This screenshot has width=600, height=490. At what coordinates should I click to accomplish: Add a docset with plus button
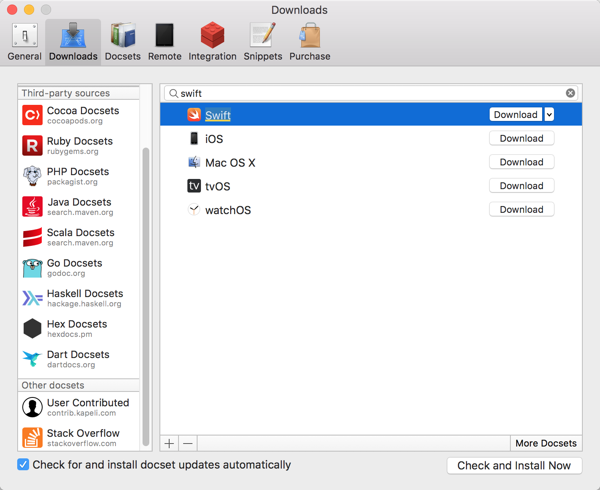(x=169, y=443)
